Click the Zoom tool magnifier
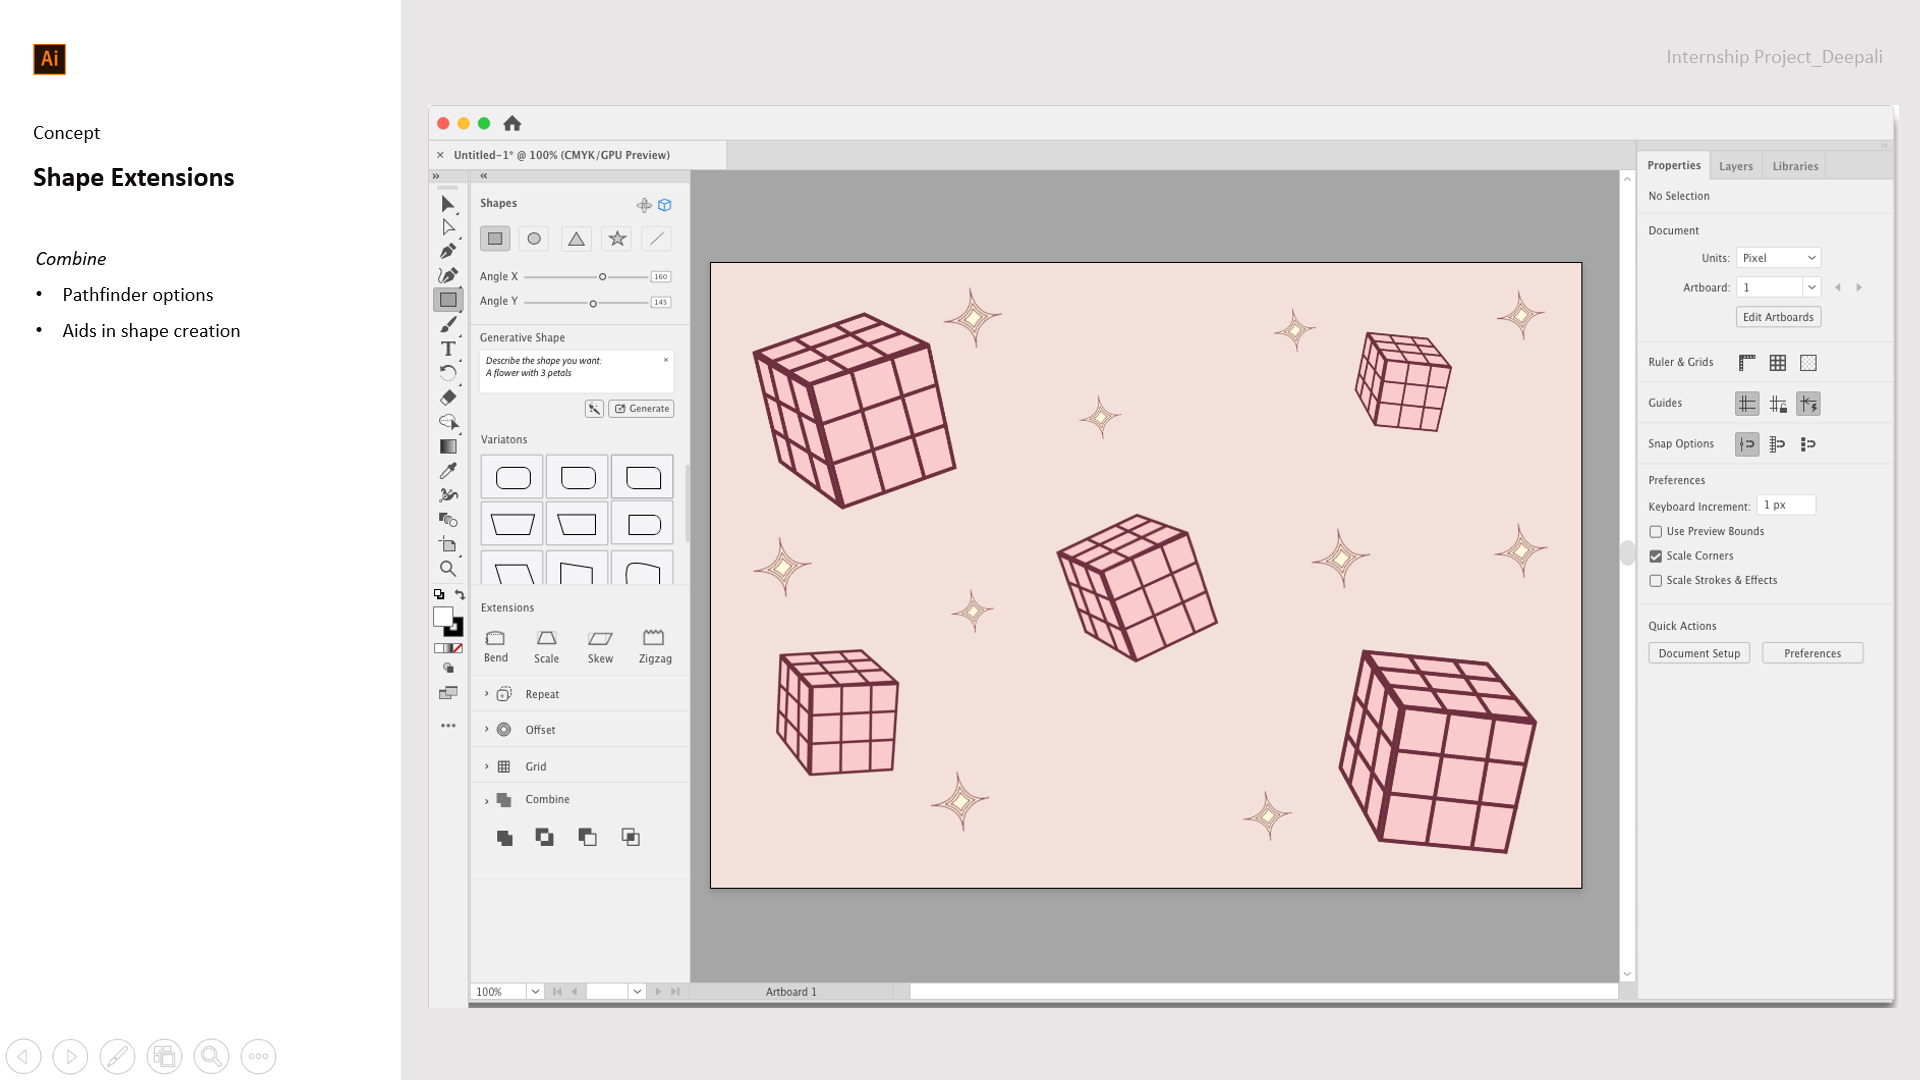 tap(448, 569)
